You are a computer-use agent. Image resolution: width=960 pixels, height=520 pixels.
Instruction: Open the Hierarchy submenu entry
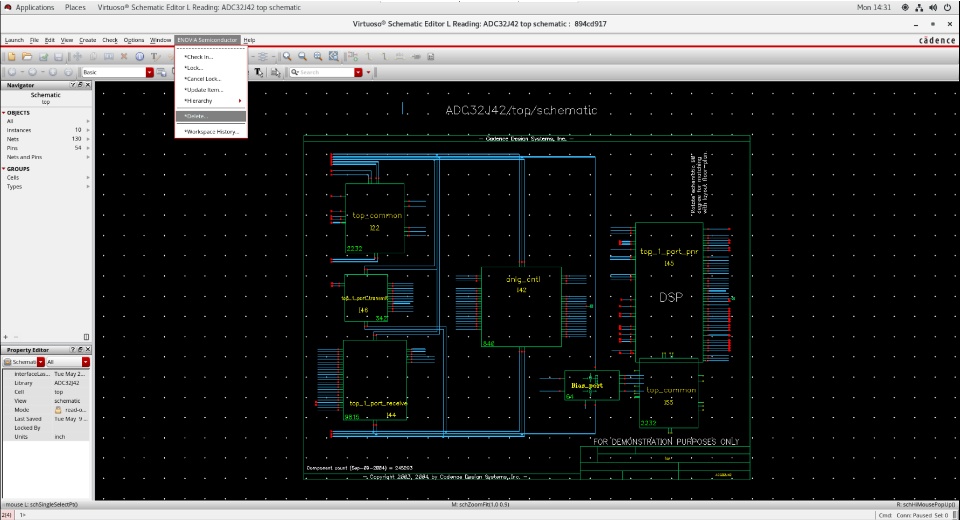coord(211,100)
